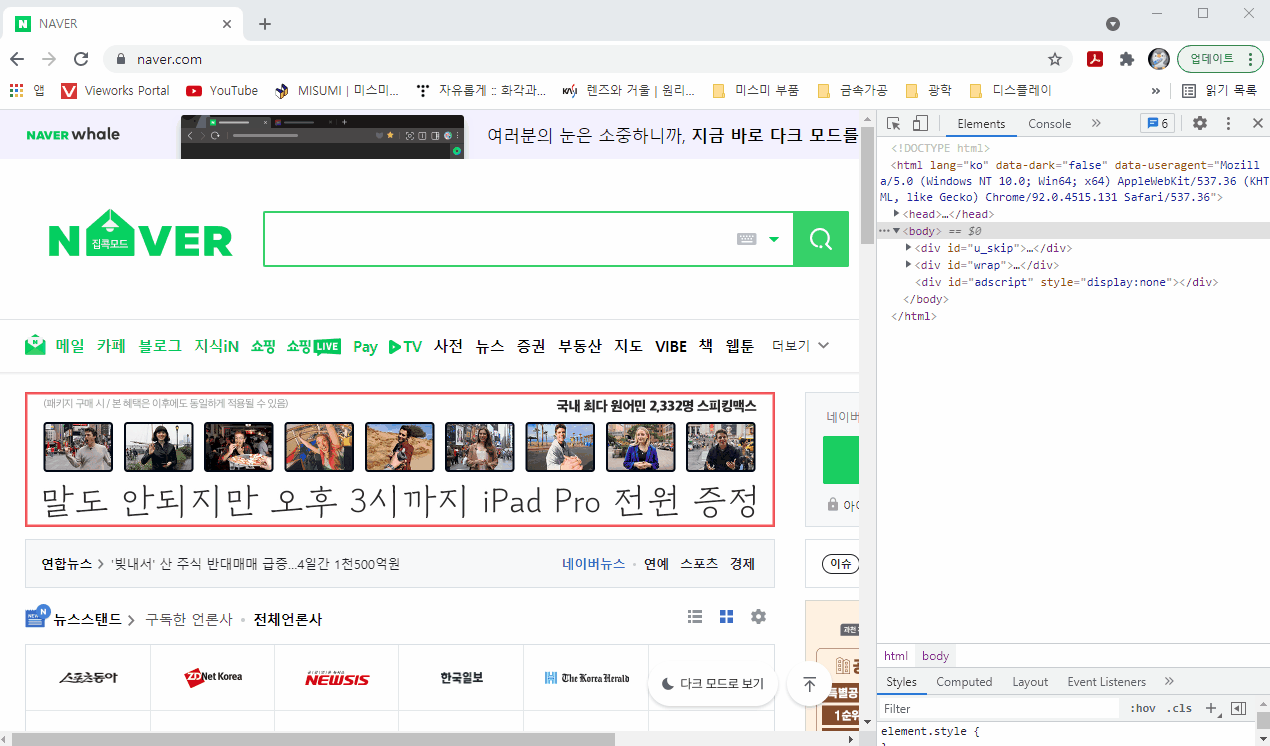Open DevTools customize three-dot menu
The width and height of the screenshot is (1270, 746).
[x=1229, y=123]
